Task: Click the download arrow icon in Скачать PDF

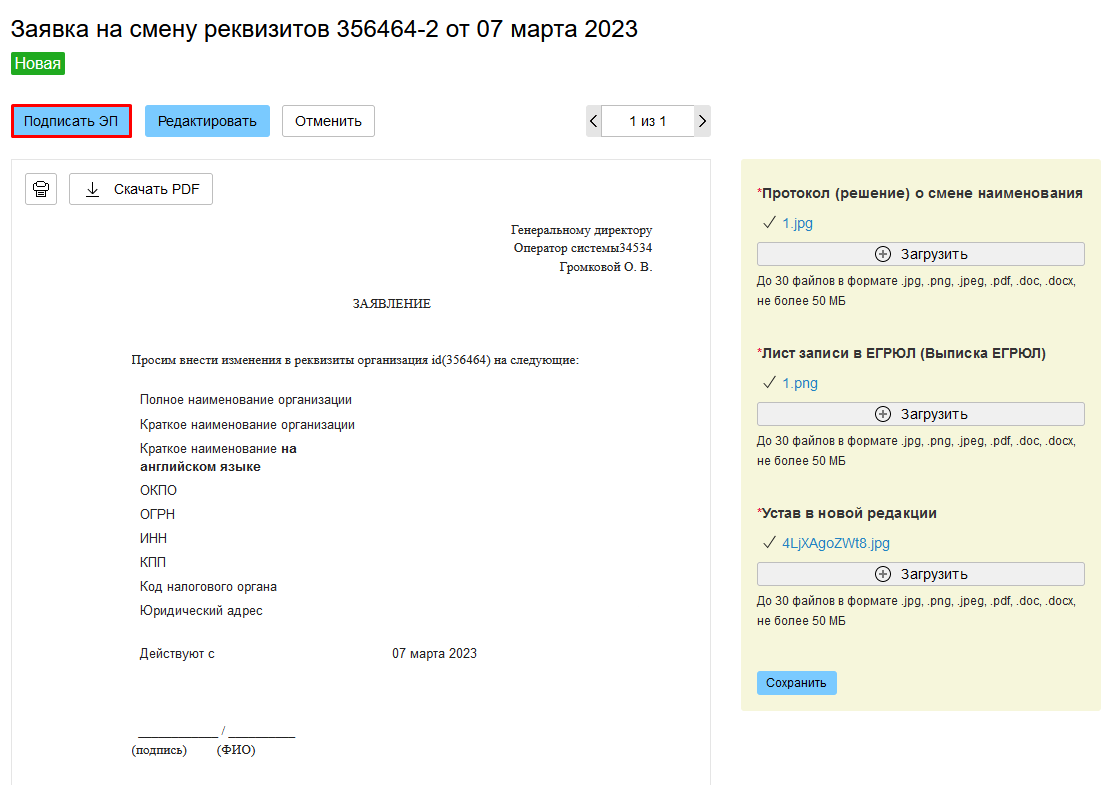Action: tap(93, 189)
